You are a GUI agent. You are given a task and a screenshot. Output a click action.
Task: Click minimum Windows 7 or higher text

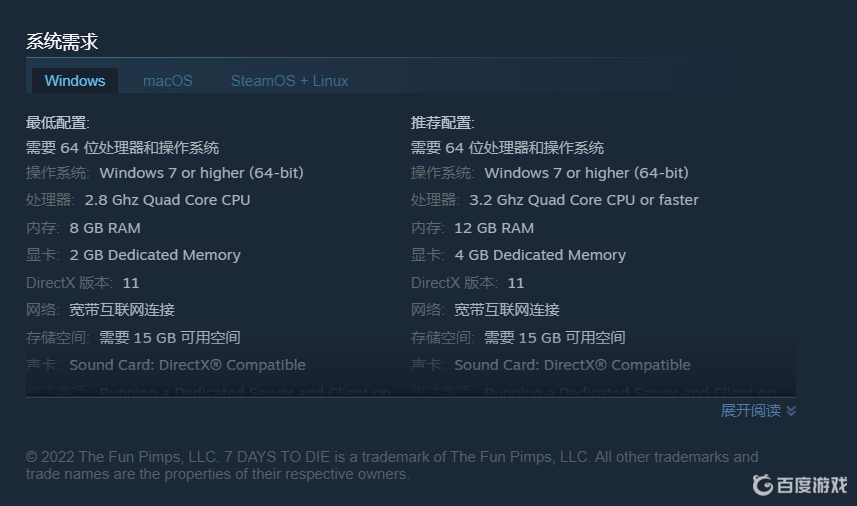point(201,173)
